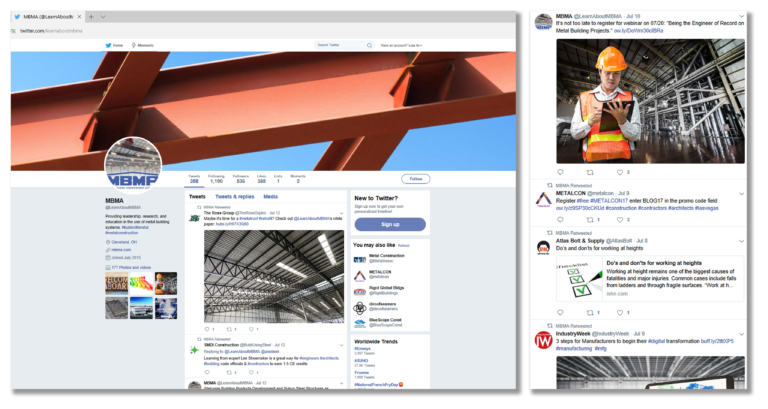Viewport: 768px width, 409px height.
Task: Reply to The Ross Group tweet
Action: click(207, 329)
